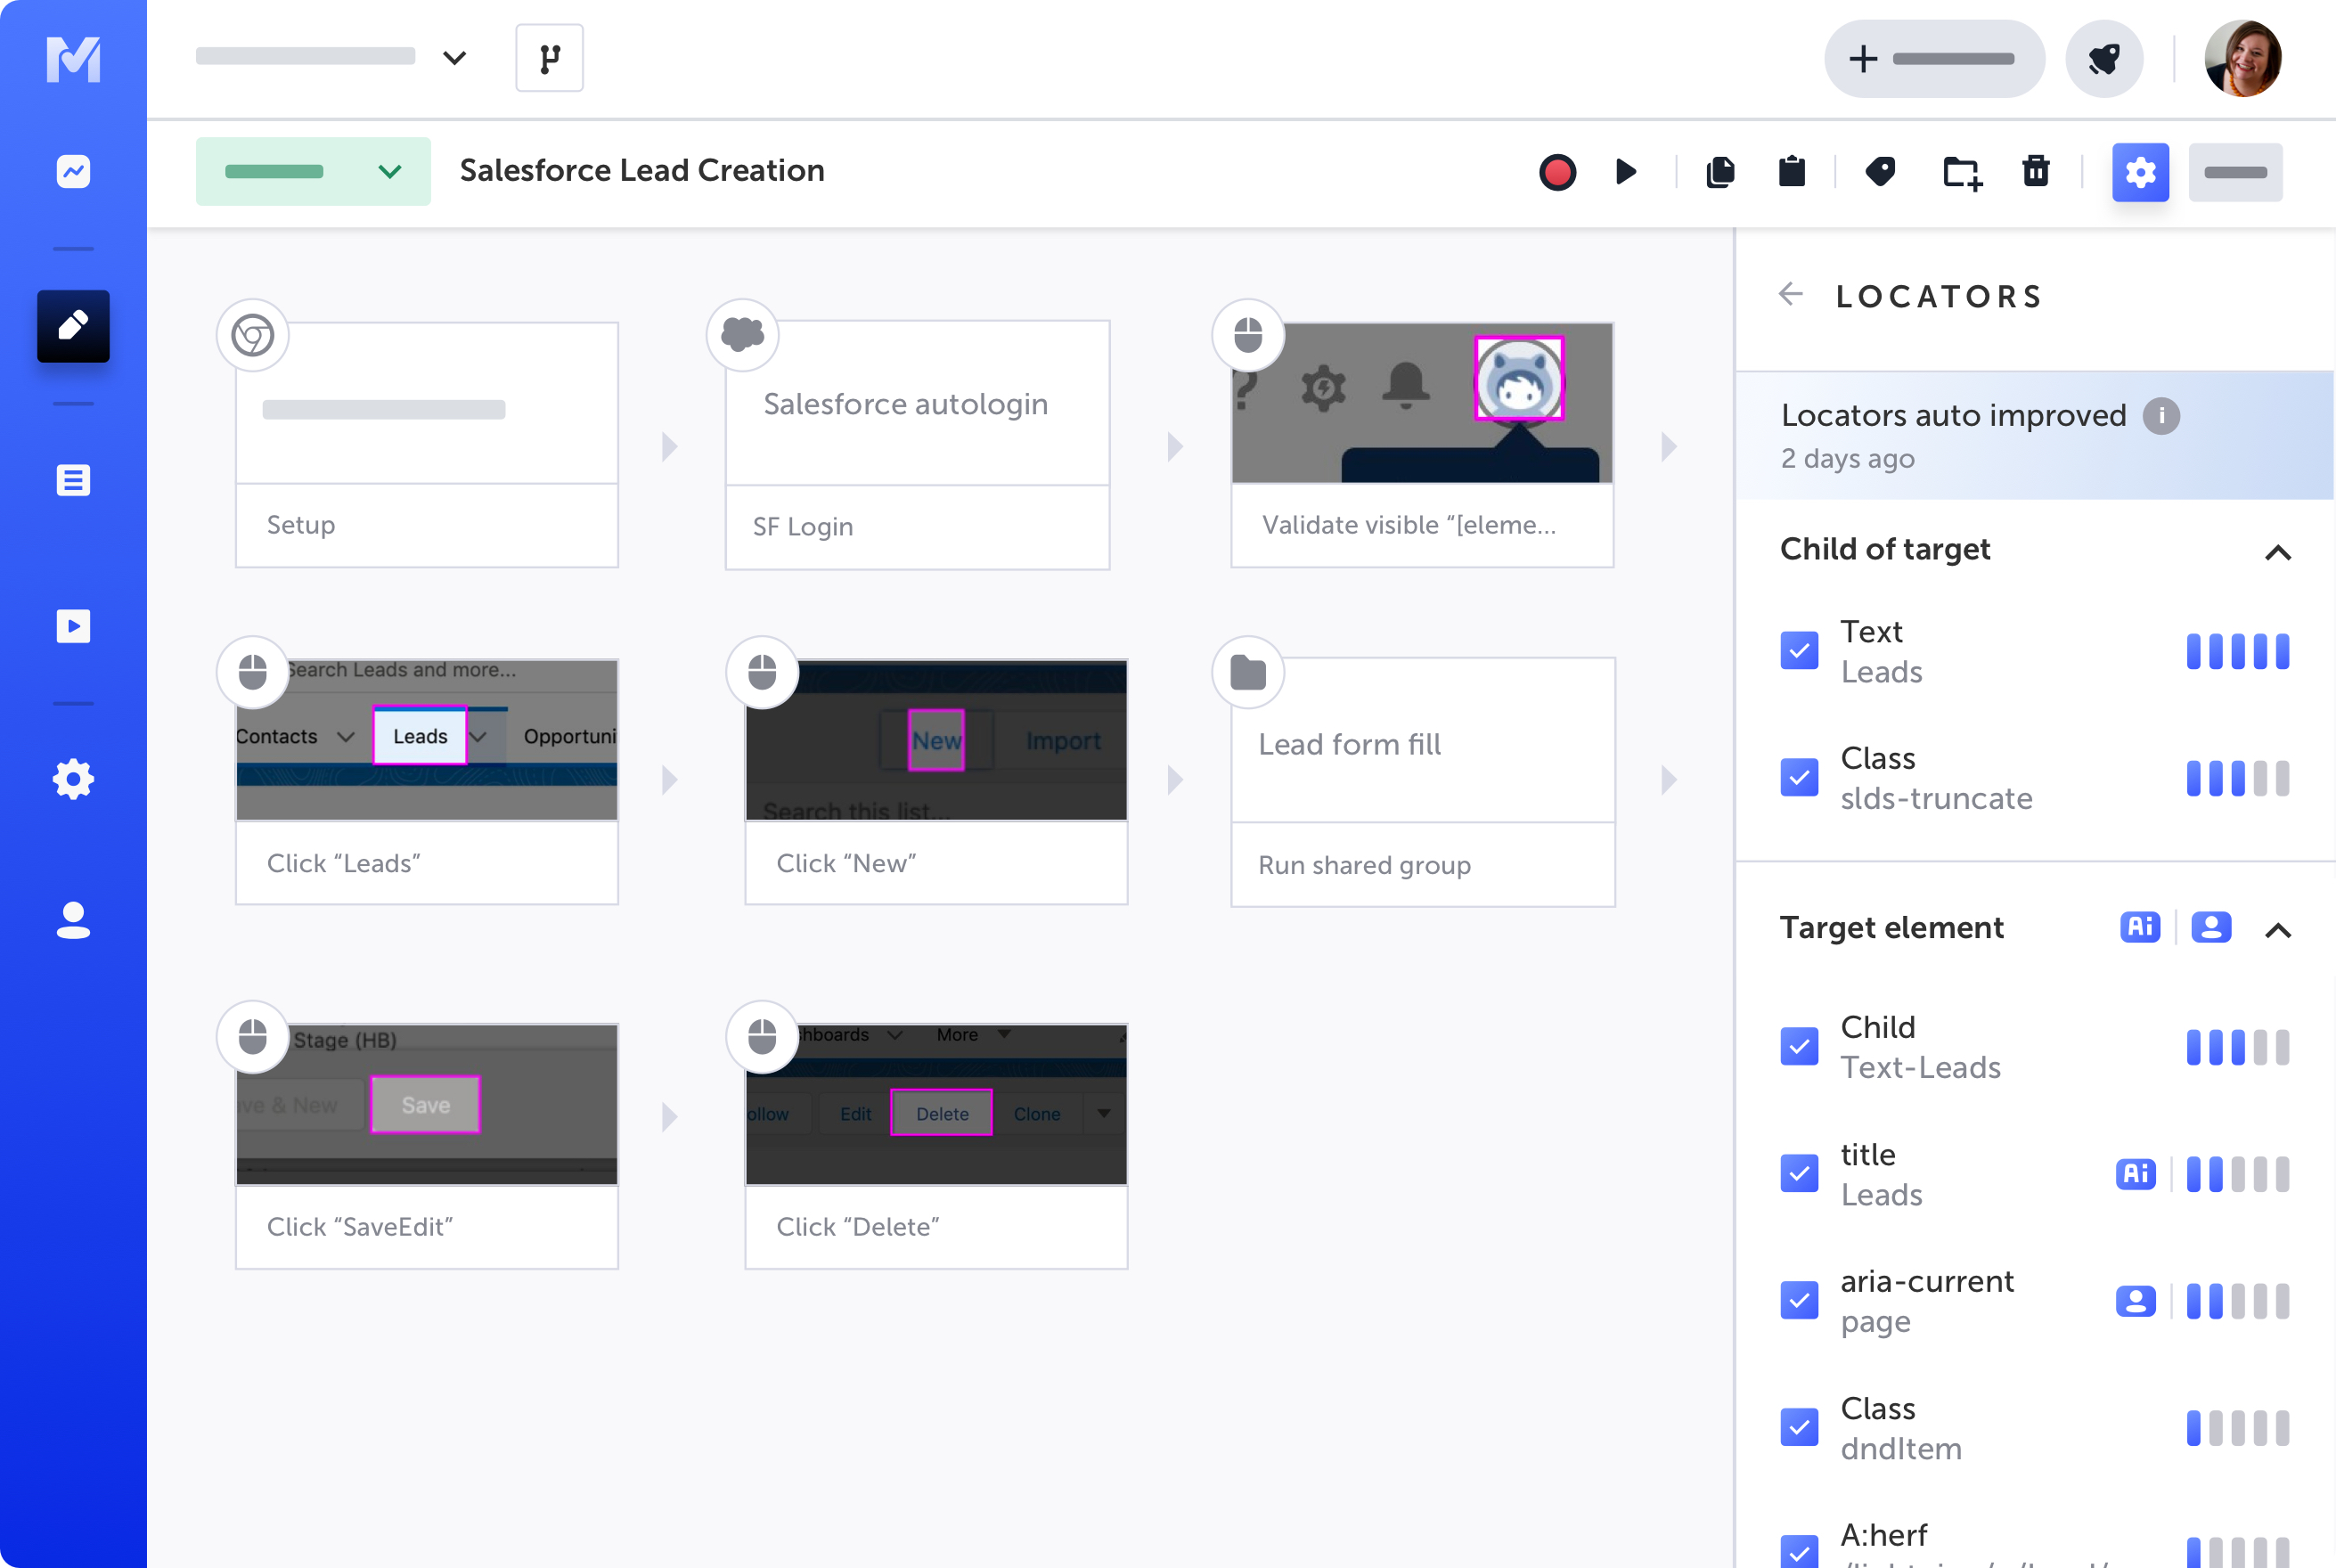Open the list document sidebar icon

coord(73,480)
